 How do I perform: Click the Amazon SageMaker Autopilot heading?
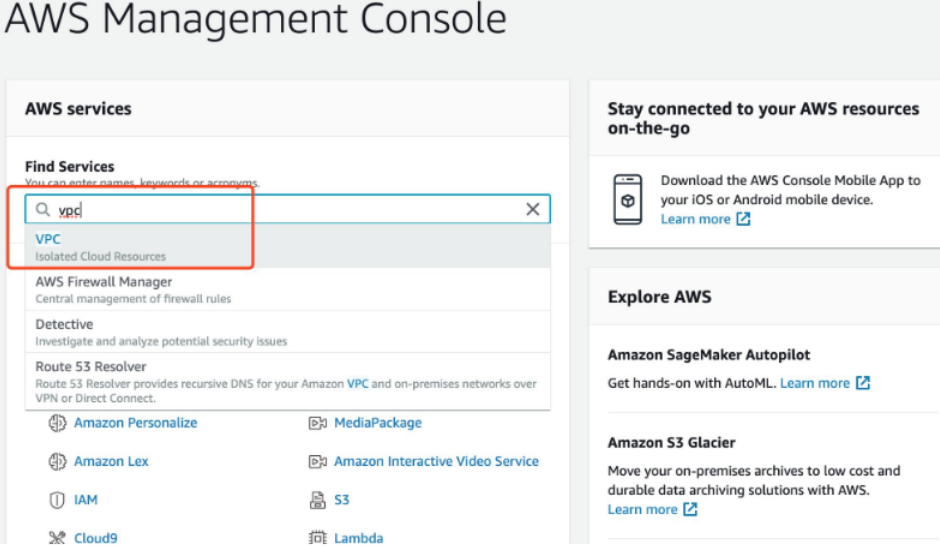(709, 354)
